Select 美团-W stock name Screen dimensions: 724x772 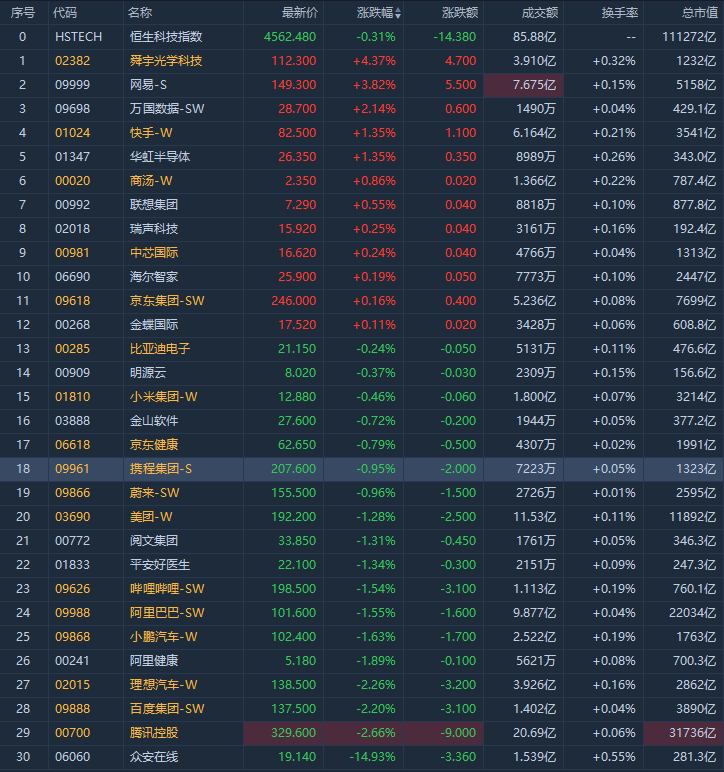[151, 517]
